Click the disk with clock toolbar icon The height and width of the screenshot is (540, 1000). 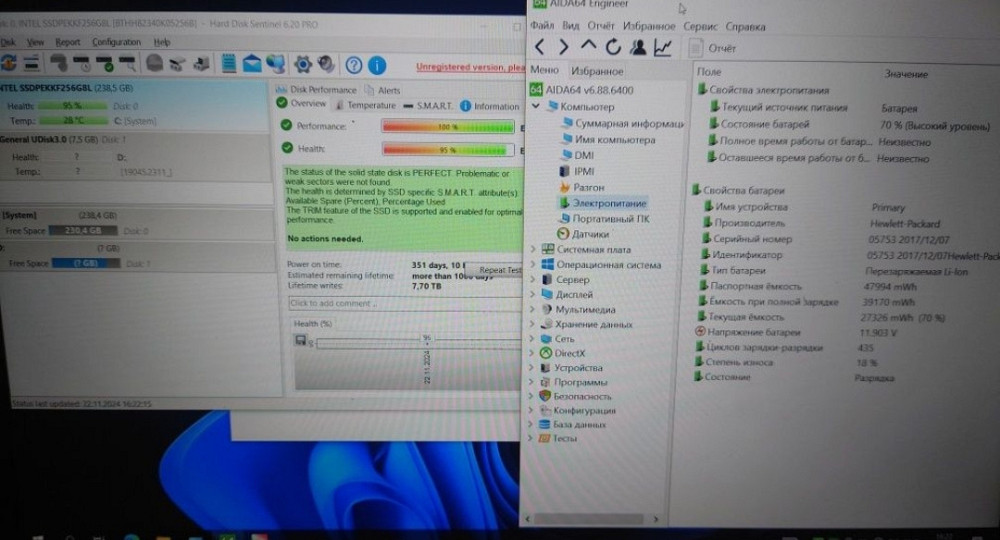point(82,63)
